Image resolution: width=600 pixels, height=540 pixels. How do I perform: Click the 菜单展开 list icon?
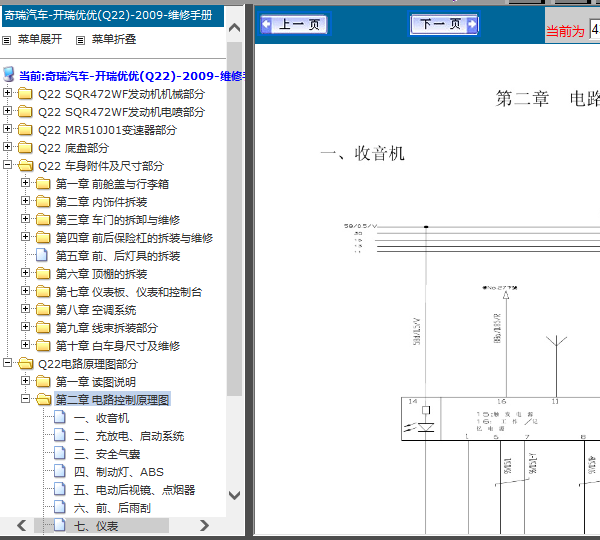[7, 40]
